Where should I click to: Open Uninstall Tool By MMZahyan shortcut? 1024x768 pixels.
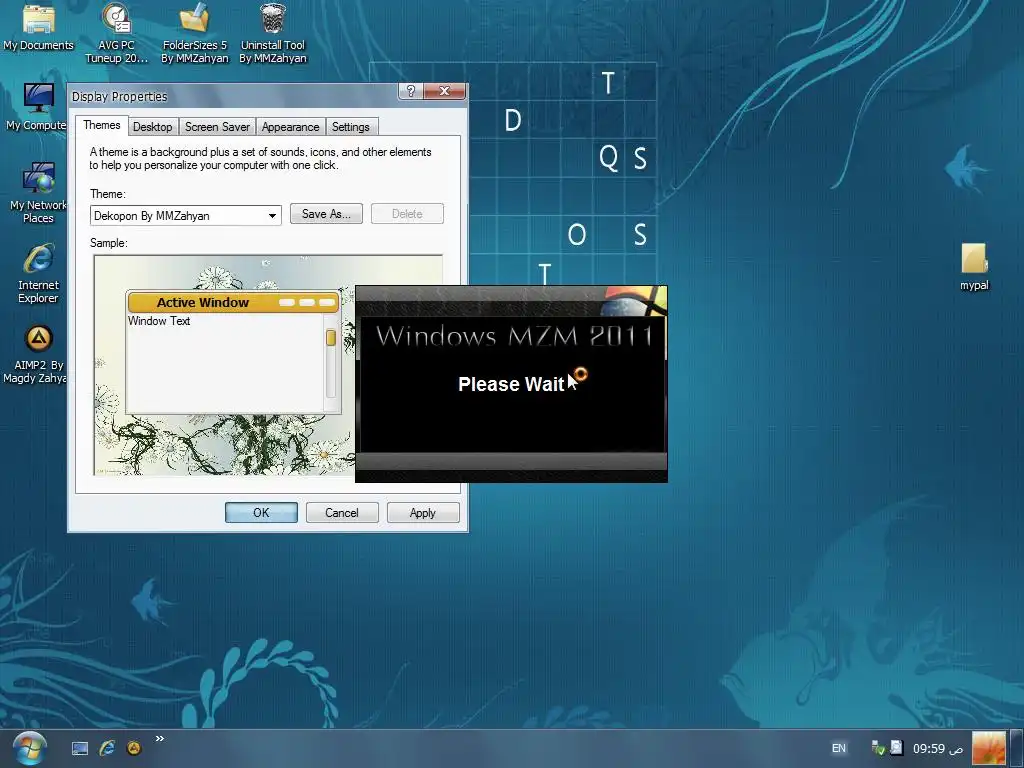tap(273, 32)
